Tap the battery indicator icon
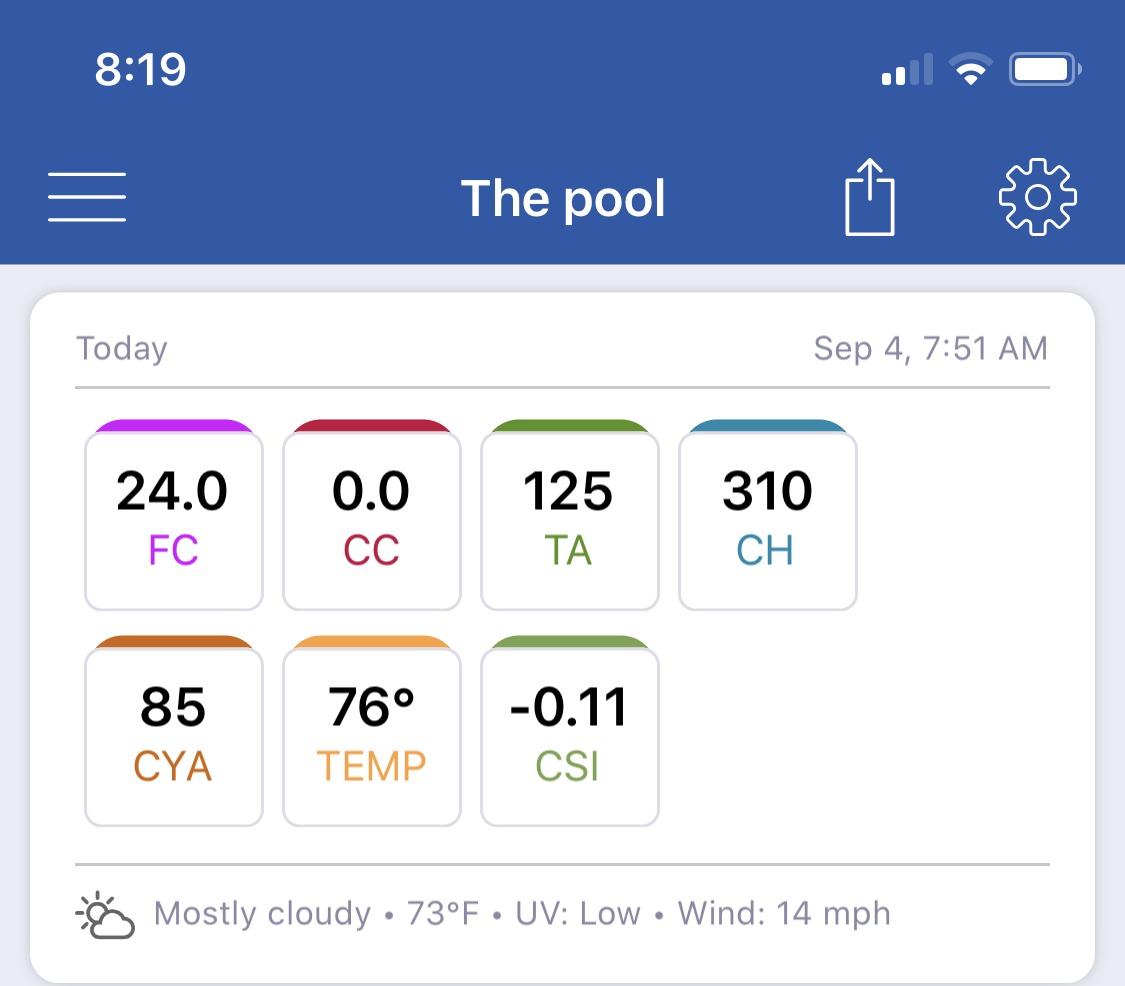The image size is (1125, 986). pos(1045,70)
